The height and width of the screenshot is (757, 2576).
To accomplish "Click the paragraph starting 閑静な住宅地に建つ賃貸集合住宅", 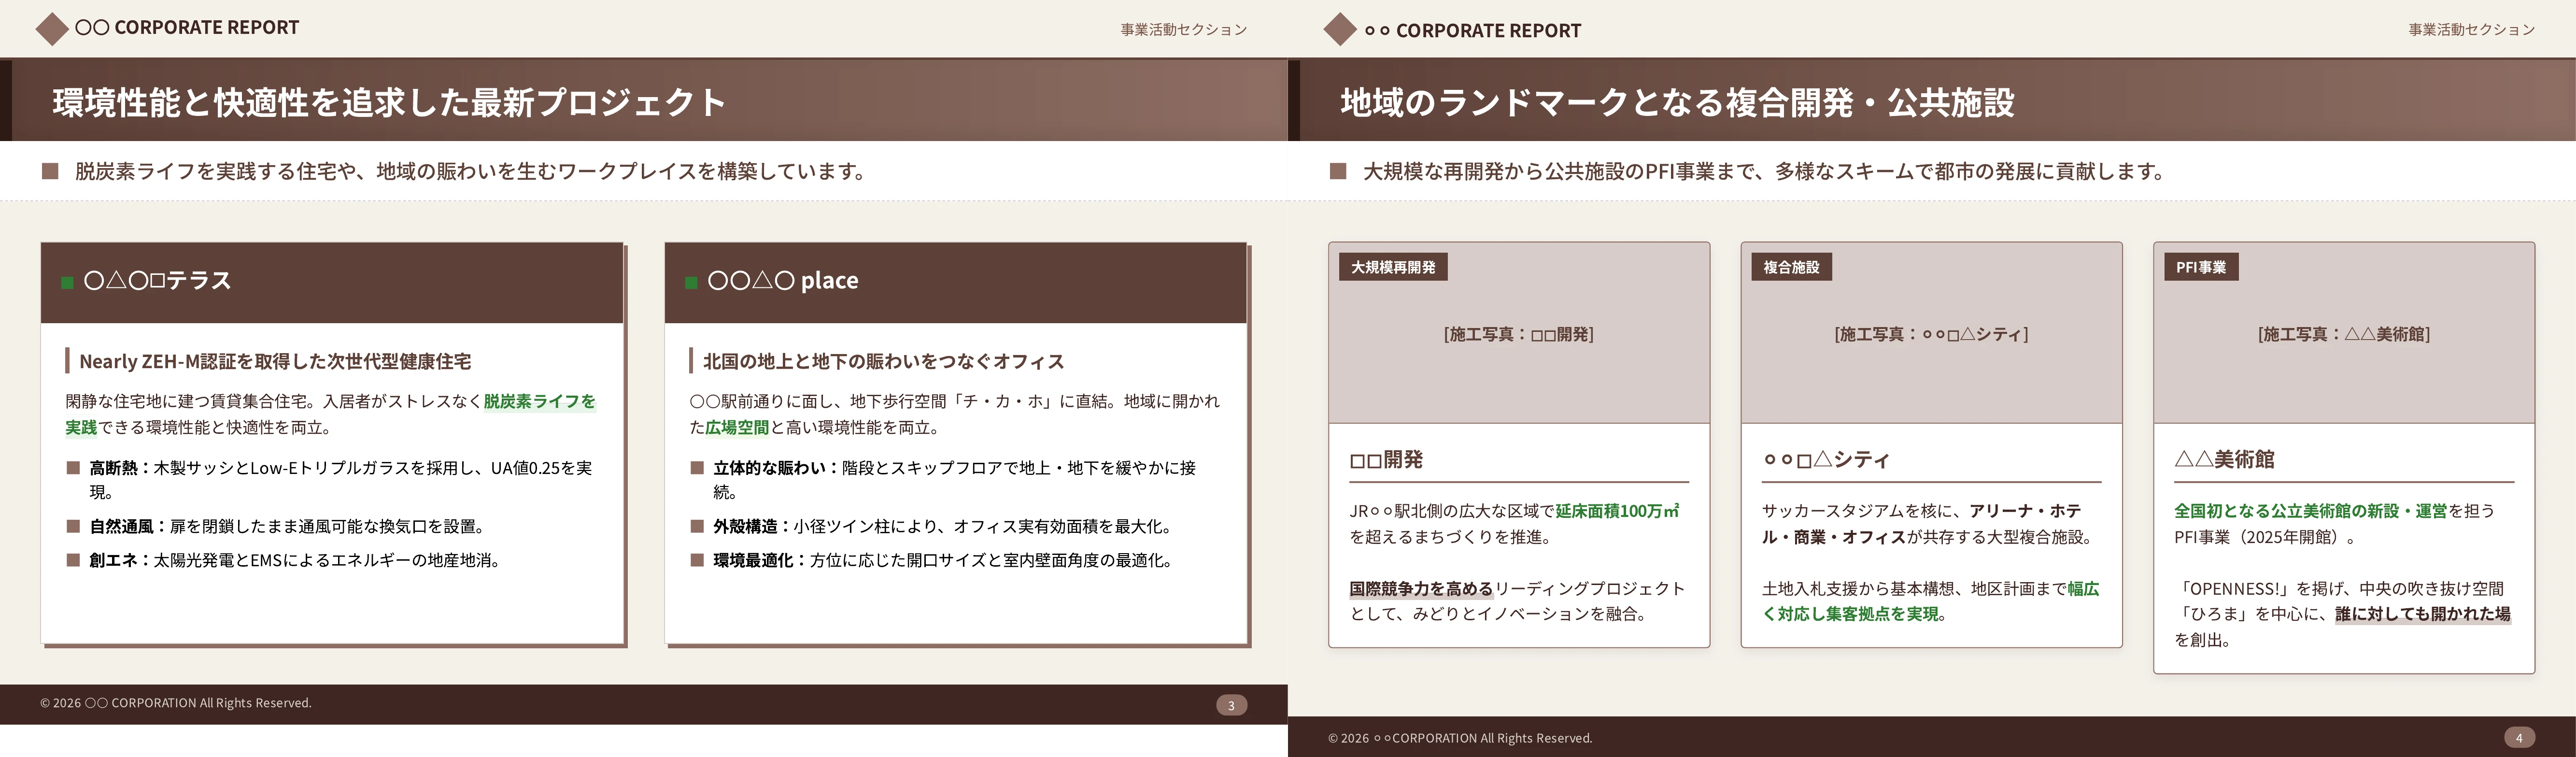I will pyautogui.click(x=331, y=414).
